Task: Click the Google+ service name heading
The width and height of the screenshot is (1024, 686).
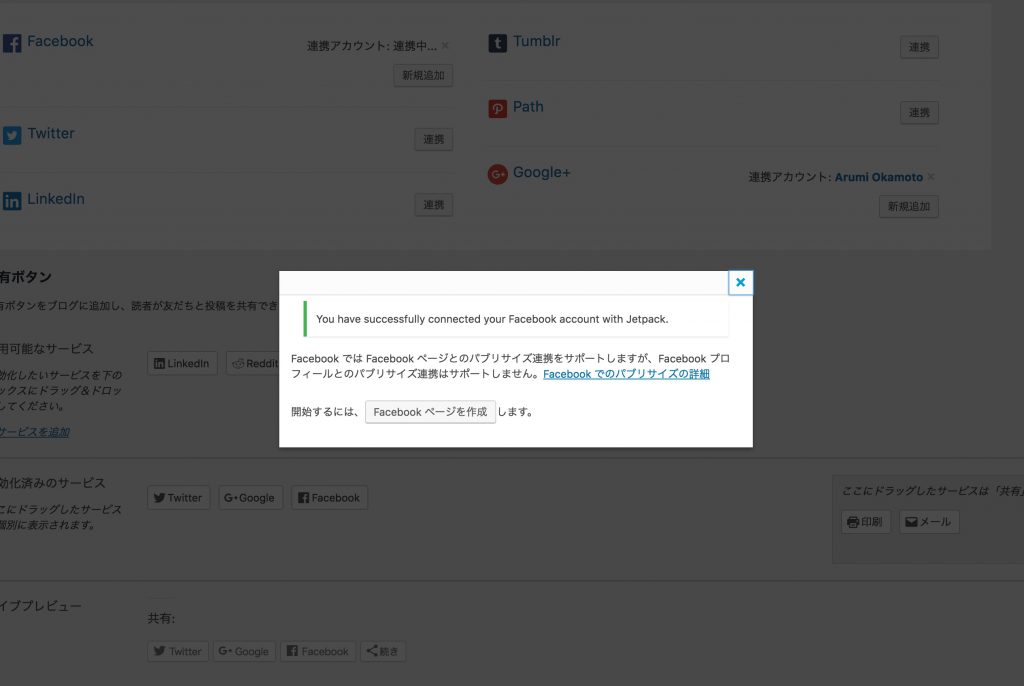Action: (541, 172)
